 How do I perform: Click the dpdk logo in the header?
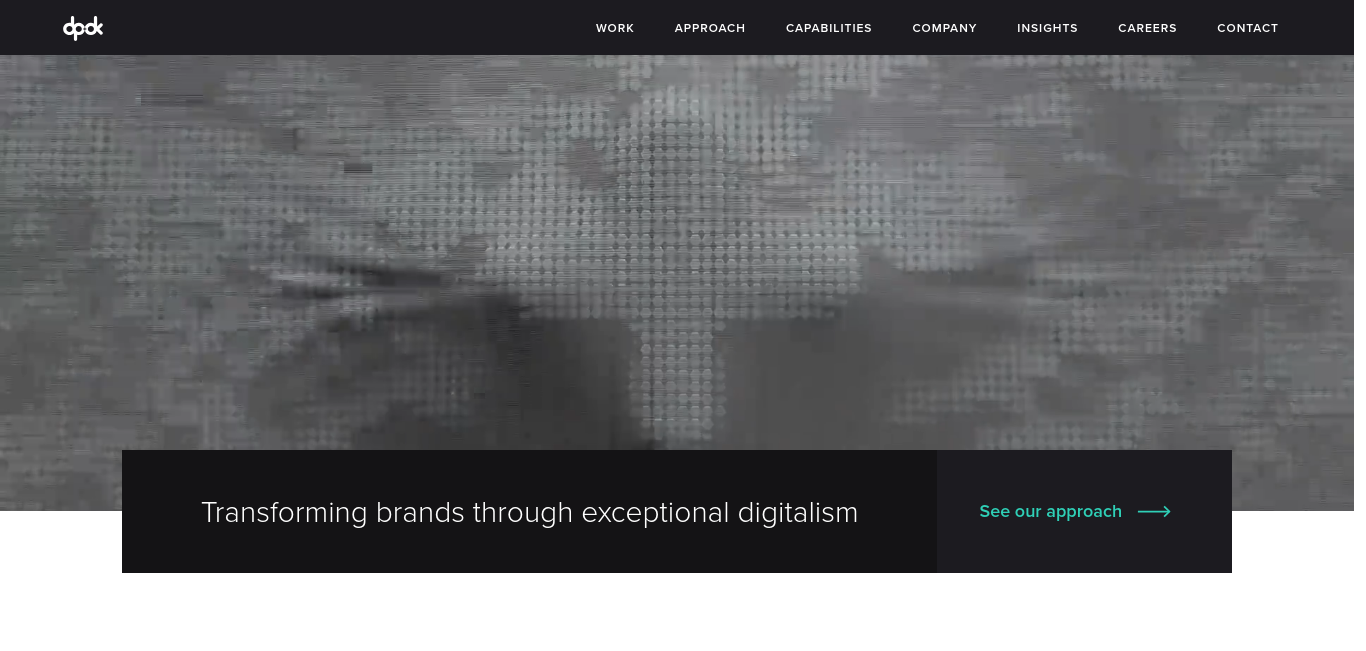pos(83,28)
